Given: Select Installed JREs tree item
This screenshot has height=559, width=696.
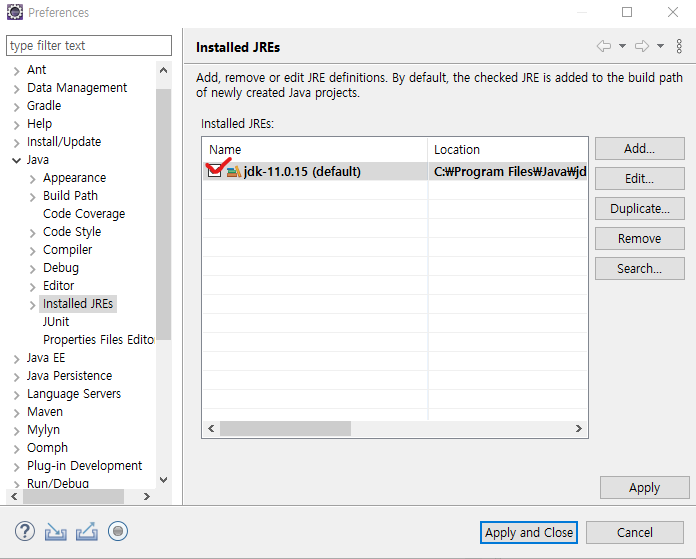Looking at the screenshot, I should coord(78,304).
